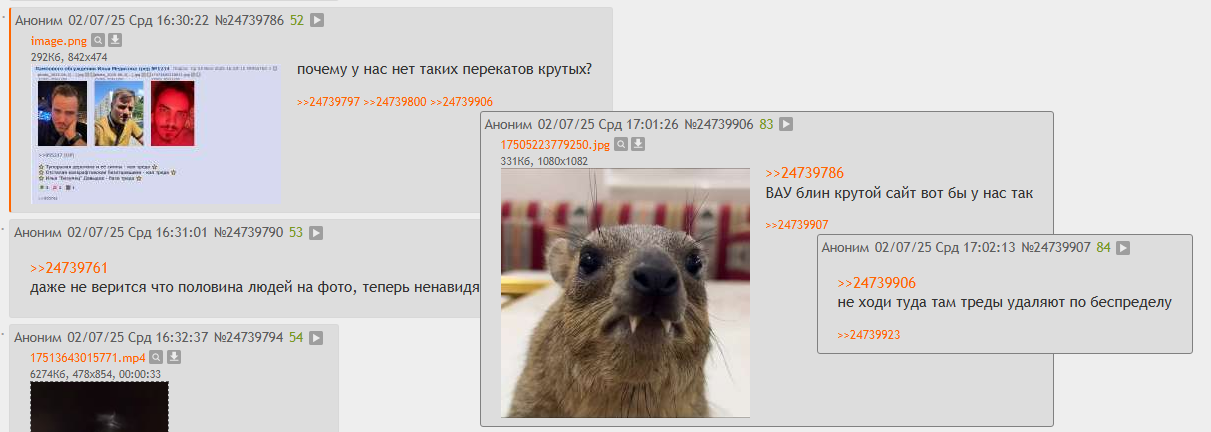
Task: Download the 17513643015771.mp4 video file
Action: coord(173,356)
